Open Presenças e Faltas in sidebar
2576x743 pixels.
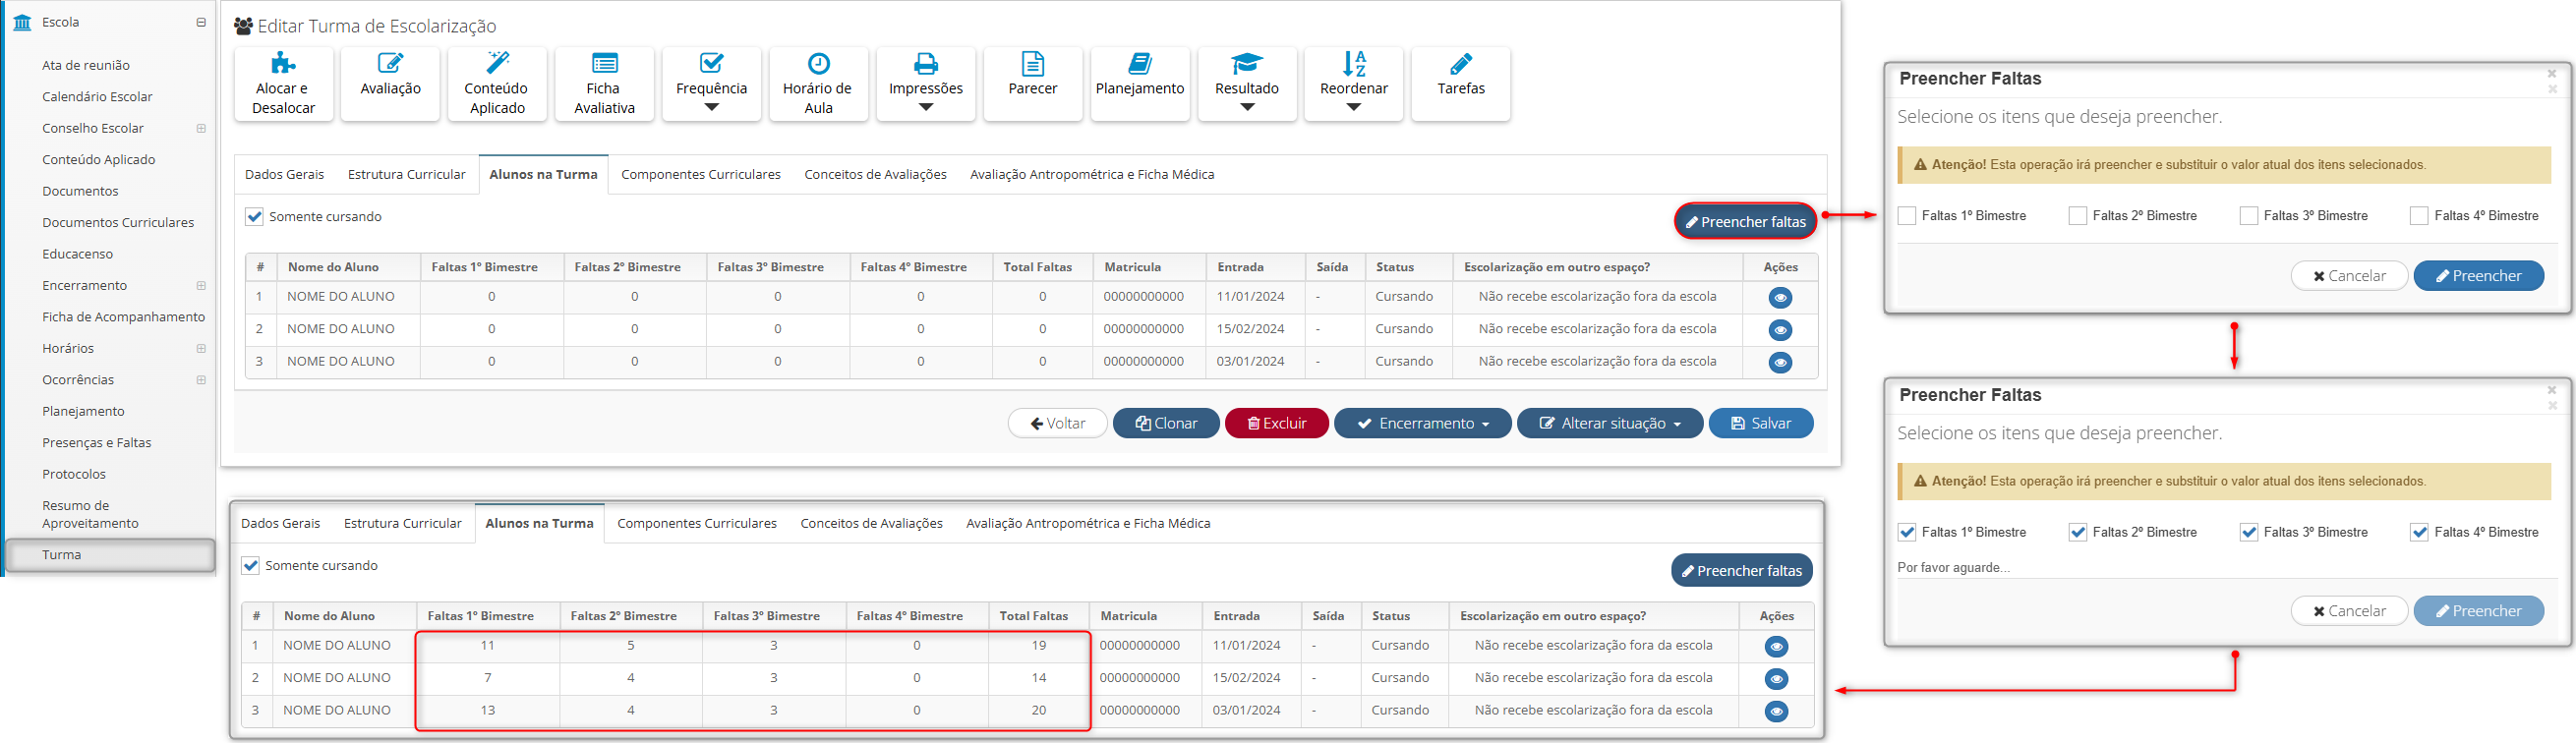click(96, 443)
